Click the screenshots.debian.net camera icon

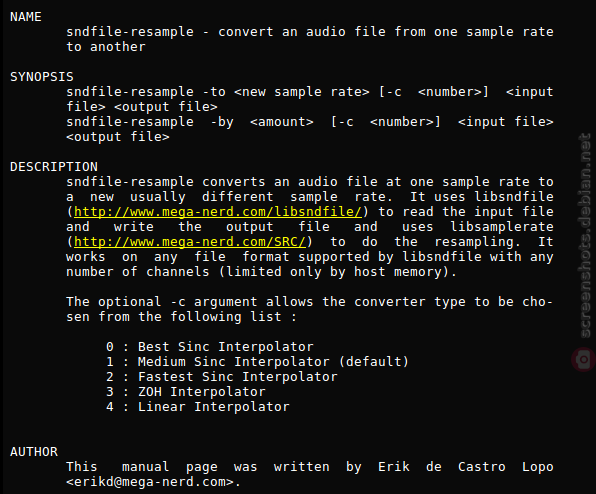pyautogui.click(x=583, y=359)
